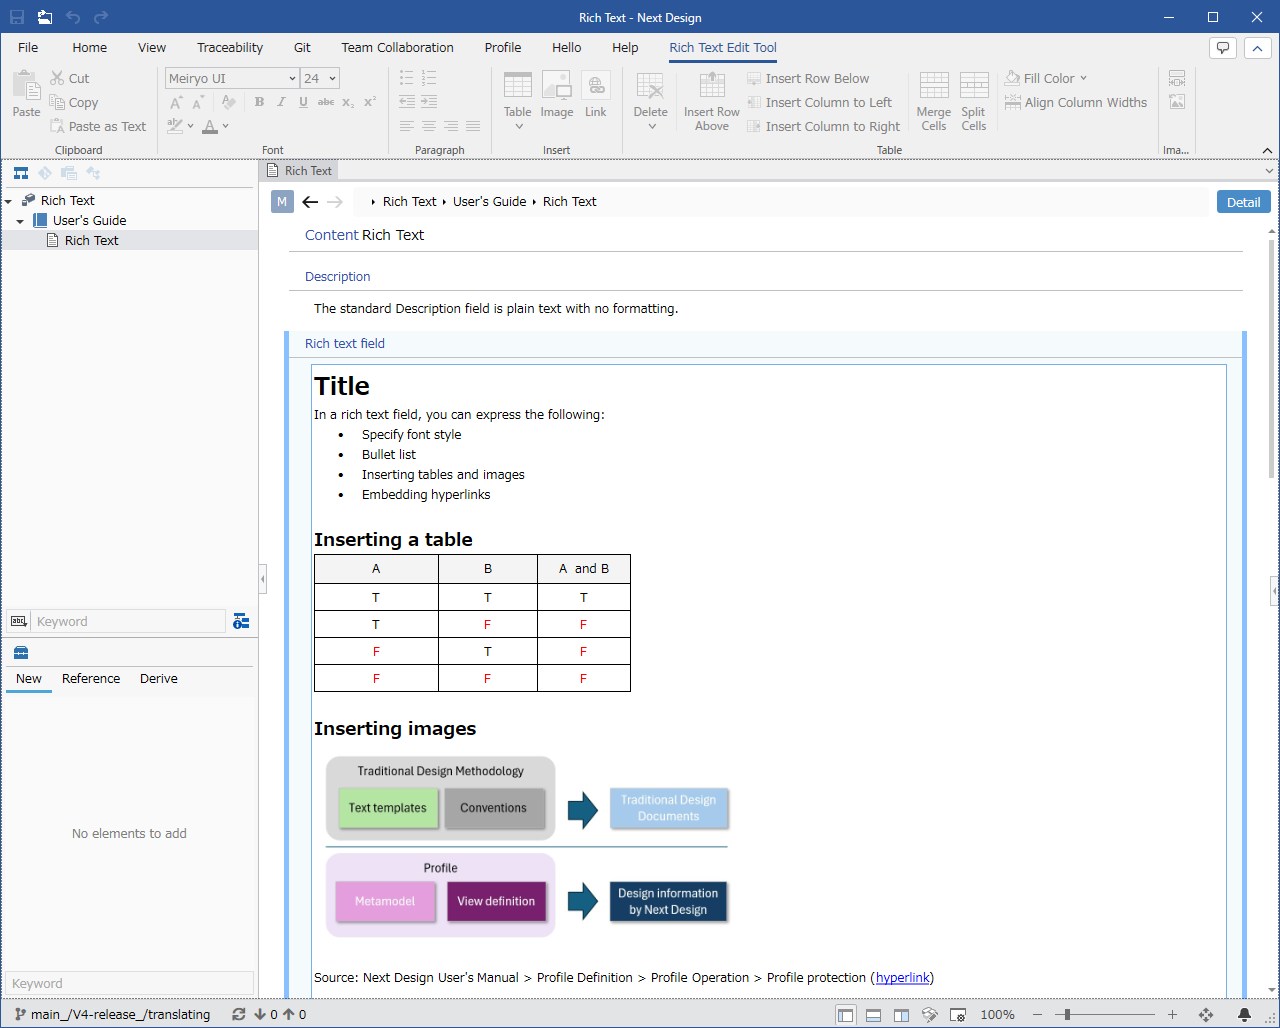The width and height of the screenshot is (1280, 1028).
Task: Click the Detail button
Action: click(x=1244, y=202)
